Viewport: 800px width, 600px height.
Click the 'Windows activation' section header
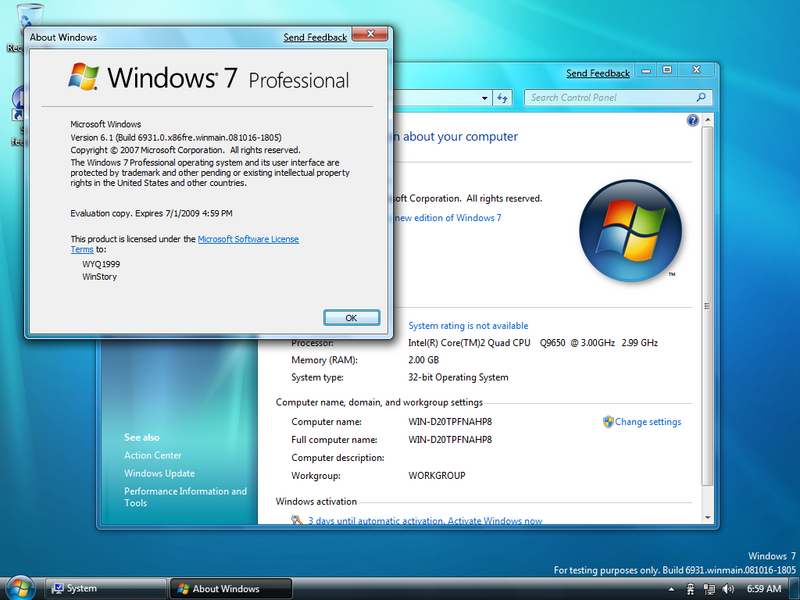tap(316, 502)
